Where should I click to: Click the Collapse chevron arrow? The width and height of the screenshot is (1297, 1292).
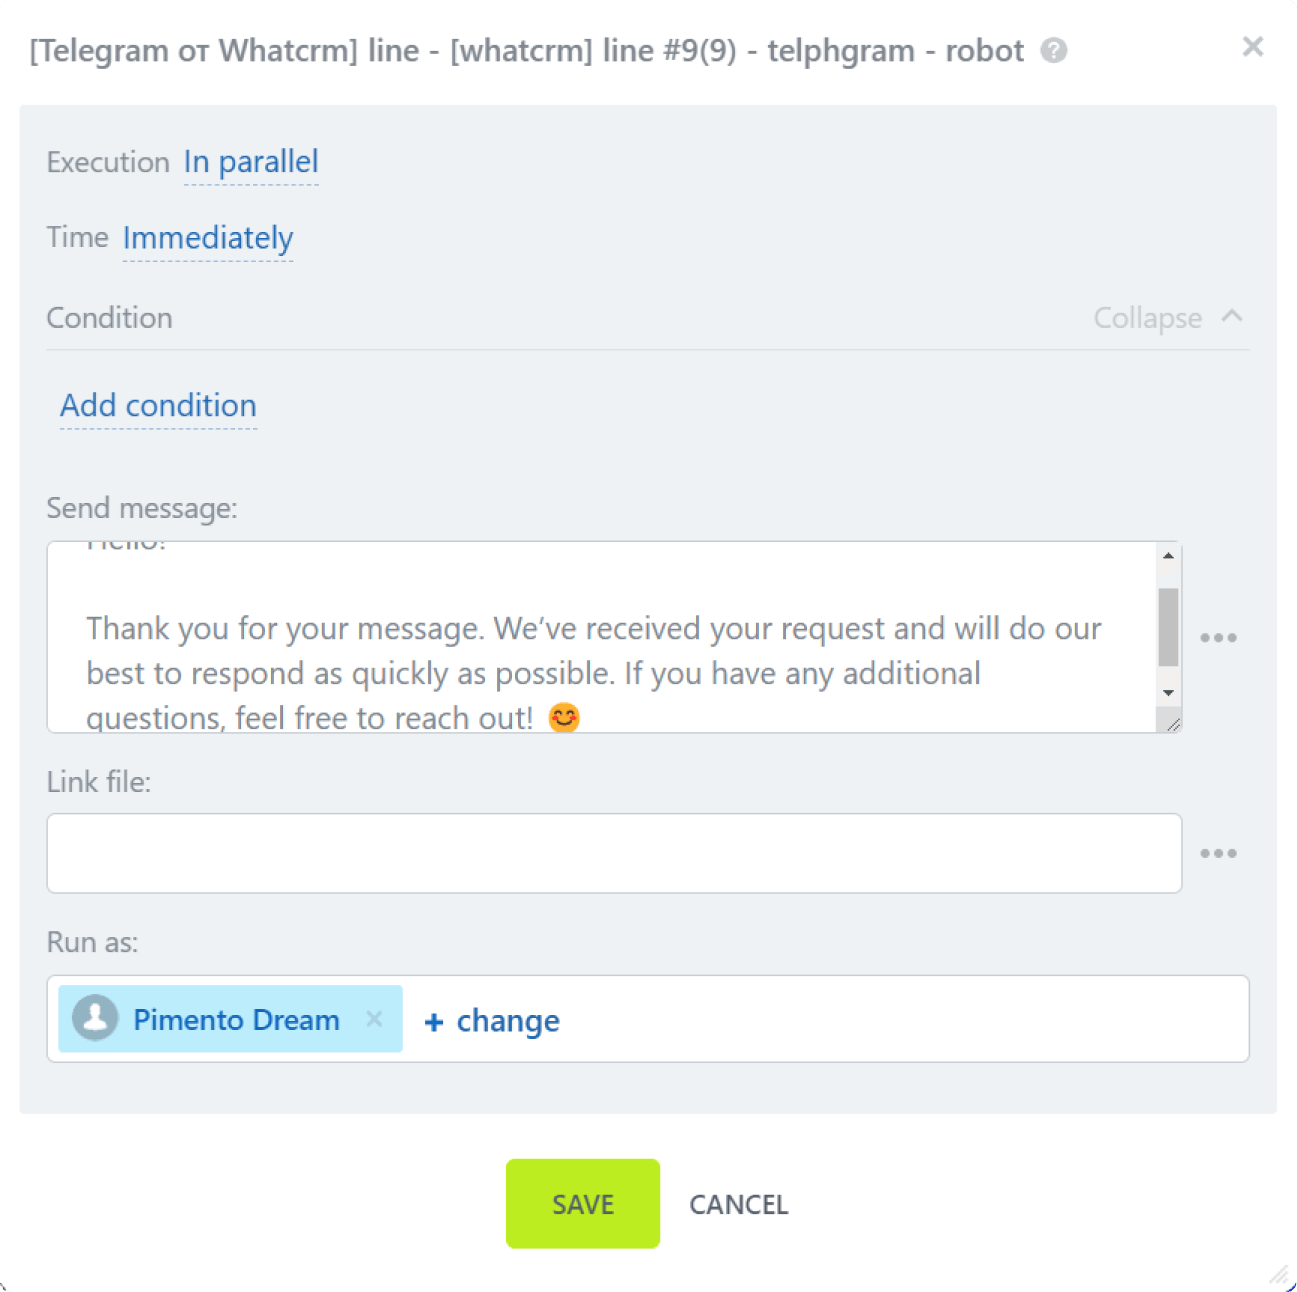pos(1234,316)
